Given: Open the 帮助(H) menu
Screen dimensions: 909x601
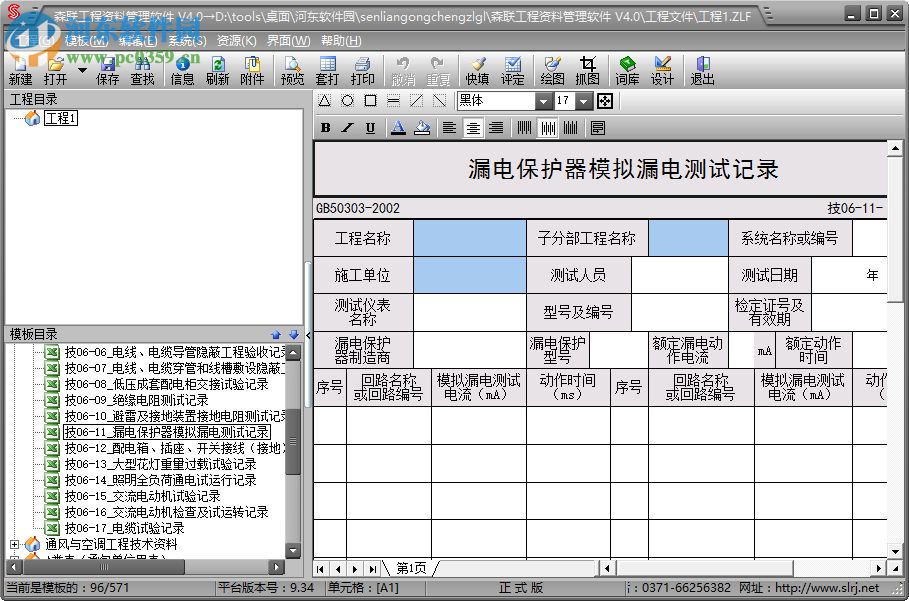Looking at the screenshot, I should coord(340,40).
